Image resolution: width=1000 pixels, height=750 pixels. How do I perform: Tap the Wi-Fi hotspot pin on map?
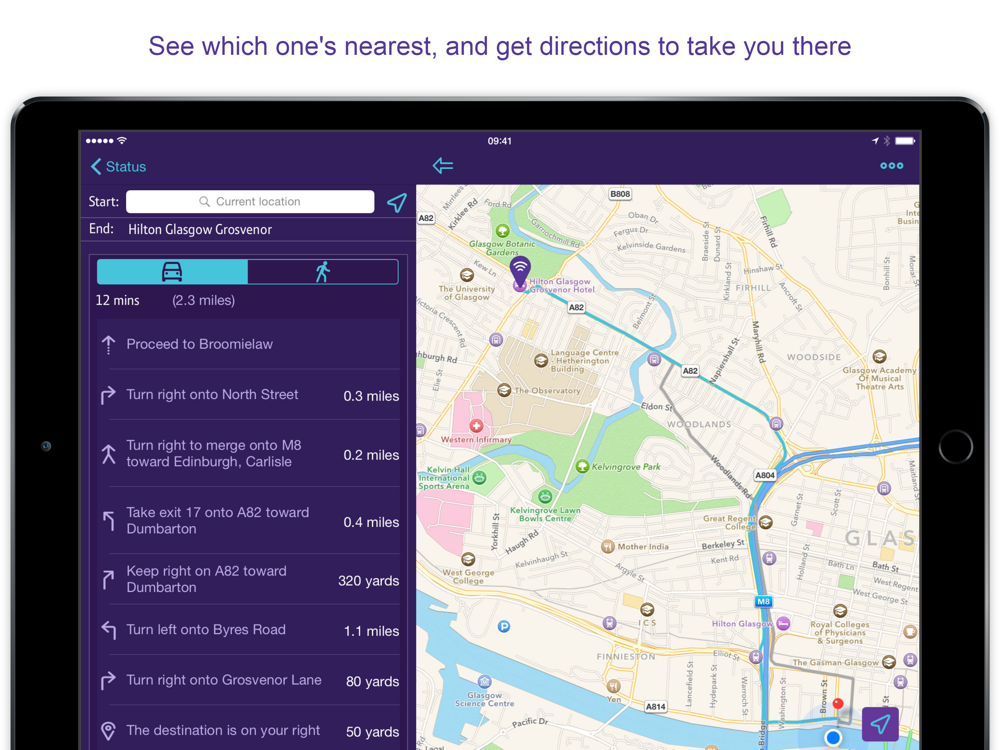520,272
